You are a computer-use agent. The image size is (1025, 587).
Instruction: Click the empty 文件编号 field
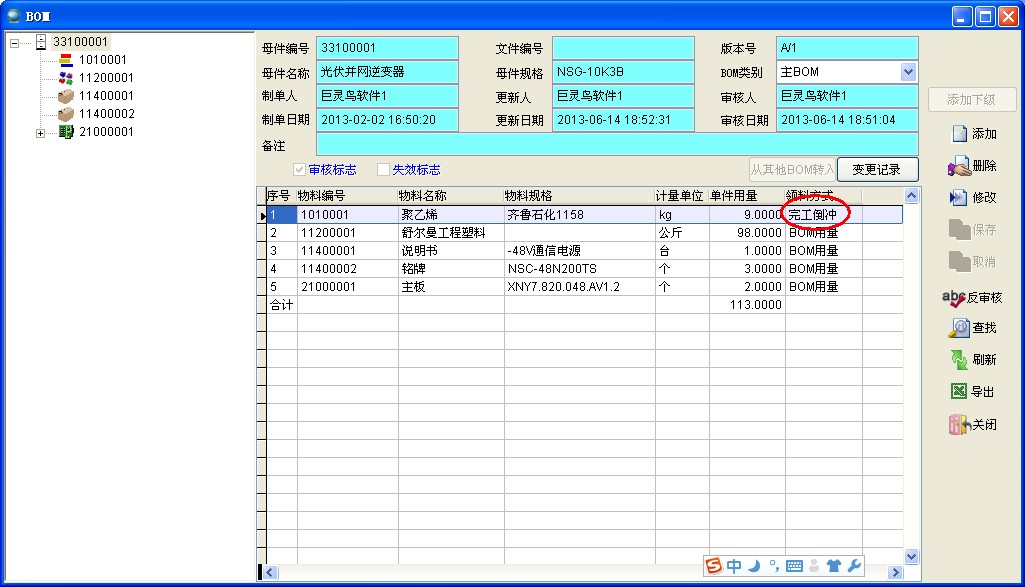click(x=623, y=48)
